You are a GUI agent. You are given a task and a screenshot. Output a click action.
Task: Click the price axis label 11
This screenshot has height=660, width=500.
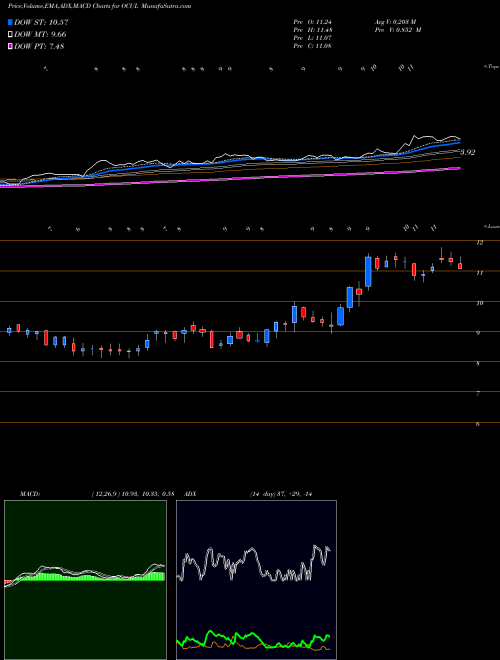tap(479, 273)
